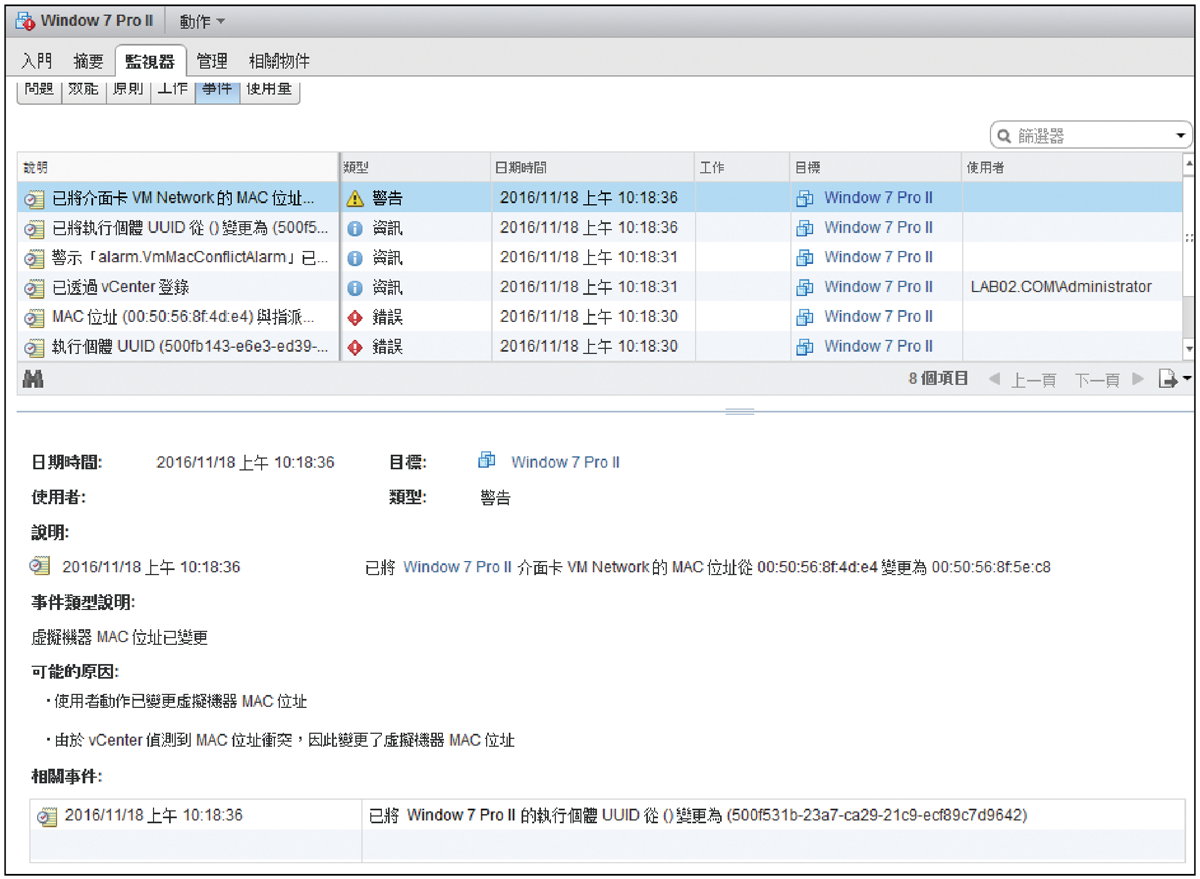Image resolution: width=1200 pixels, height=879 pixels.
Task: Sort by the 說明 column header
Action: [179, 167]
